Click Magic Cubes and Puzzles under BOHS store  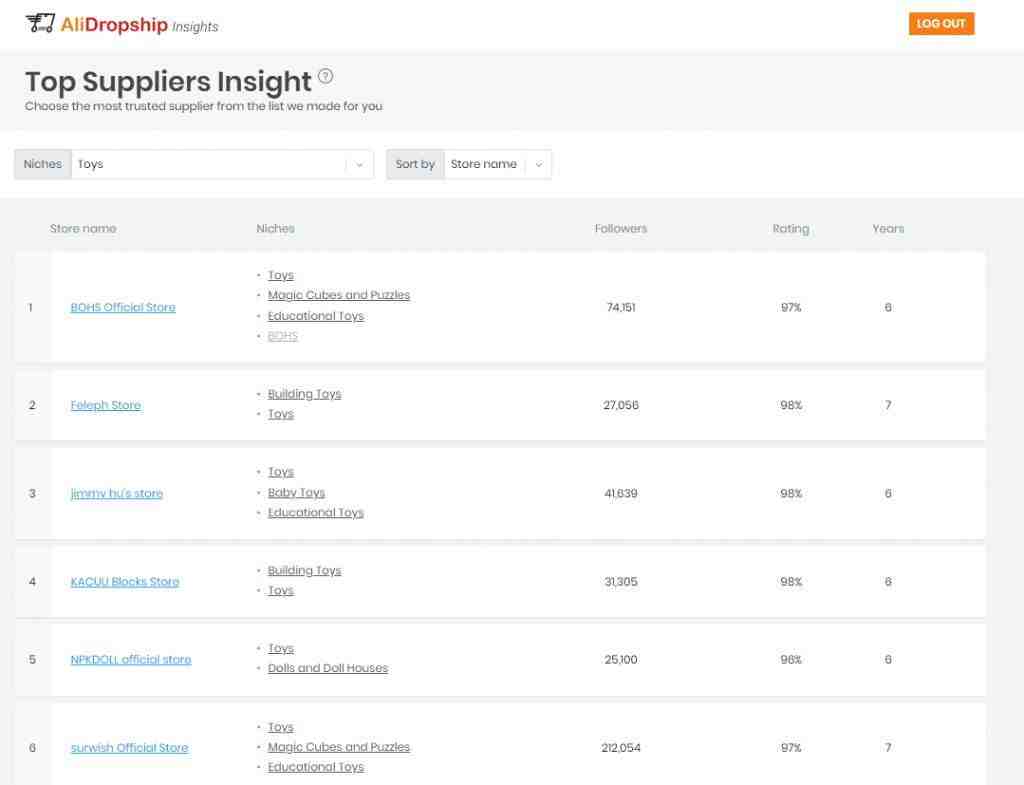tap(339, 295)
